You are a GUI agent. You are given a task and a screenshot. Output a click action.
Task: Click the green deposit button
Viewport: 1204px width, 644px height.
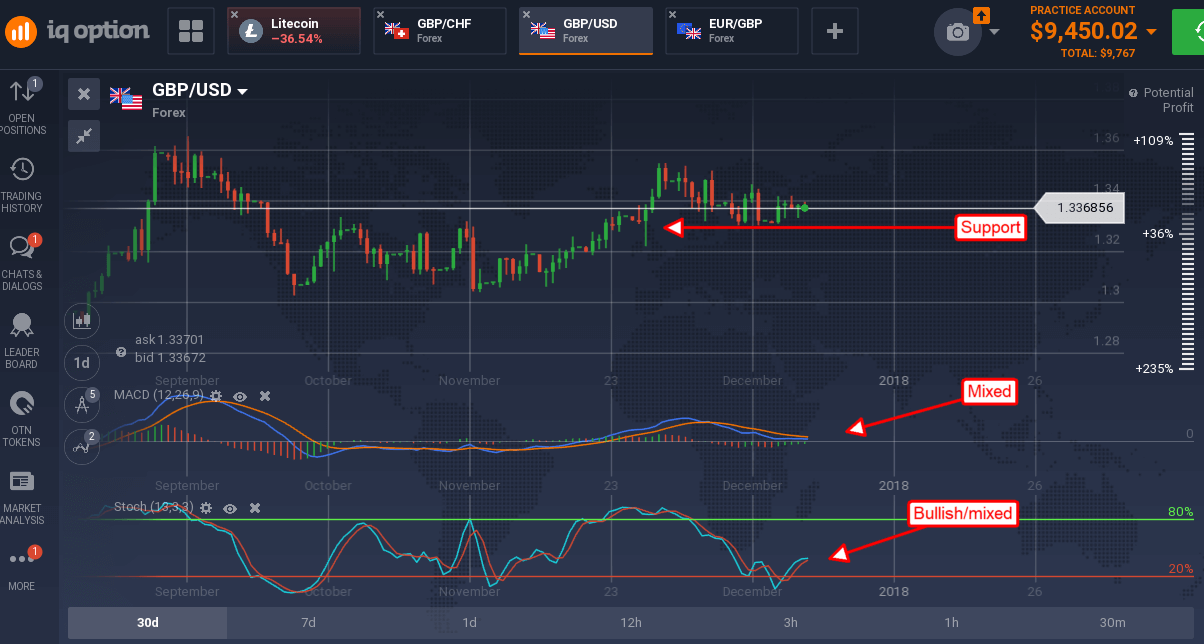pyautogui.click(x=1189, y=32)
